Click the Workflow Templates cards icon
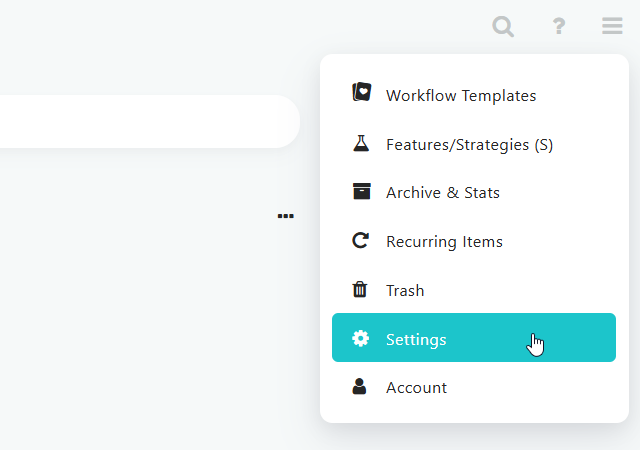This screenshot has height=450, width=640. [362, 92]
